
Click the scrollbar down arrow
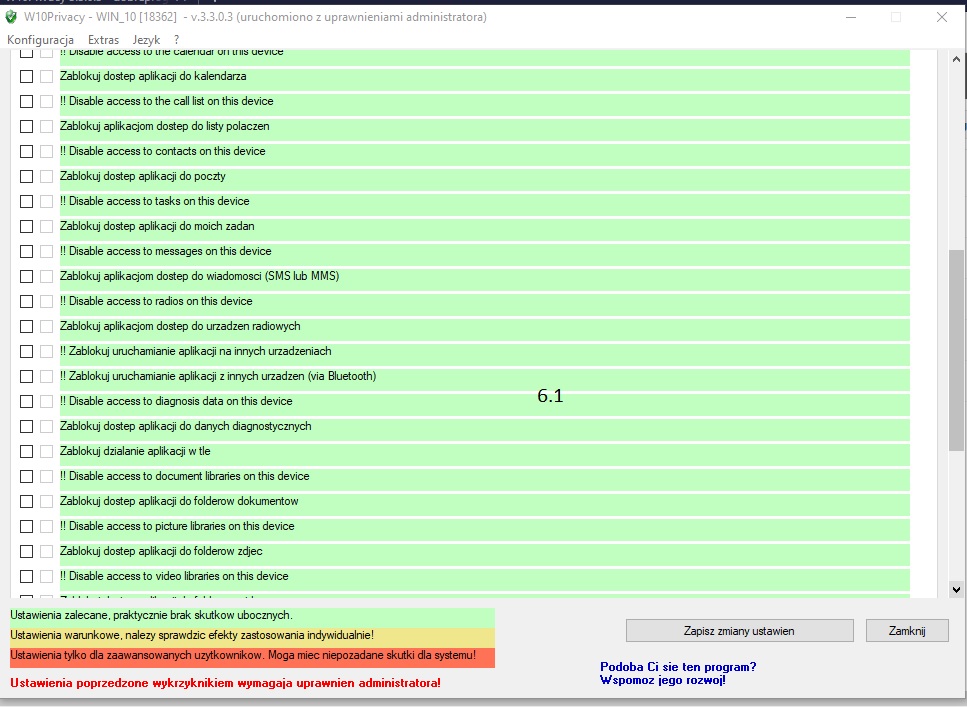[x=956, y=589]
